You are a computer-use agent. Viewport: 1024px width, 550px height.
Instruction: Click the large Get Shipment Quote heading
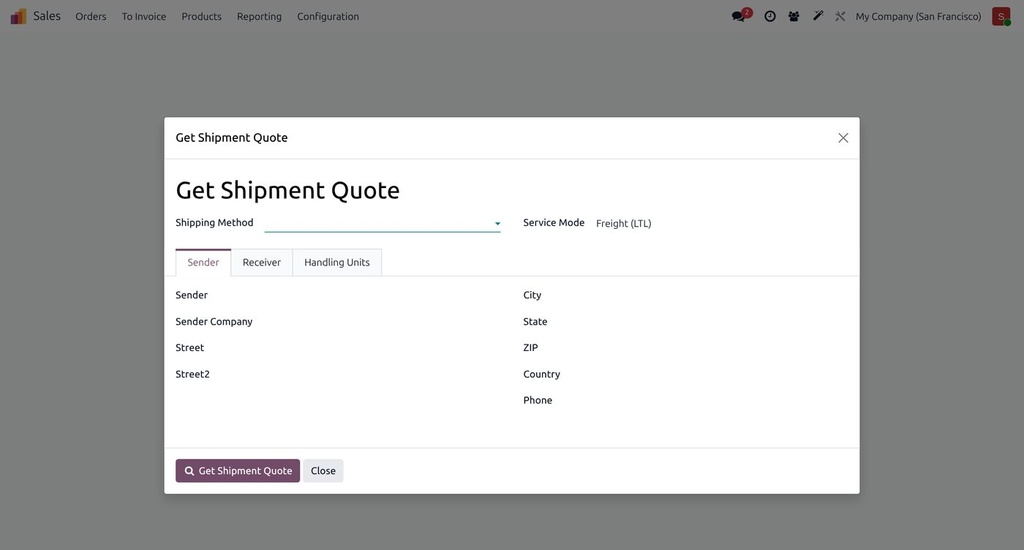(x=287, y=191)
